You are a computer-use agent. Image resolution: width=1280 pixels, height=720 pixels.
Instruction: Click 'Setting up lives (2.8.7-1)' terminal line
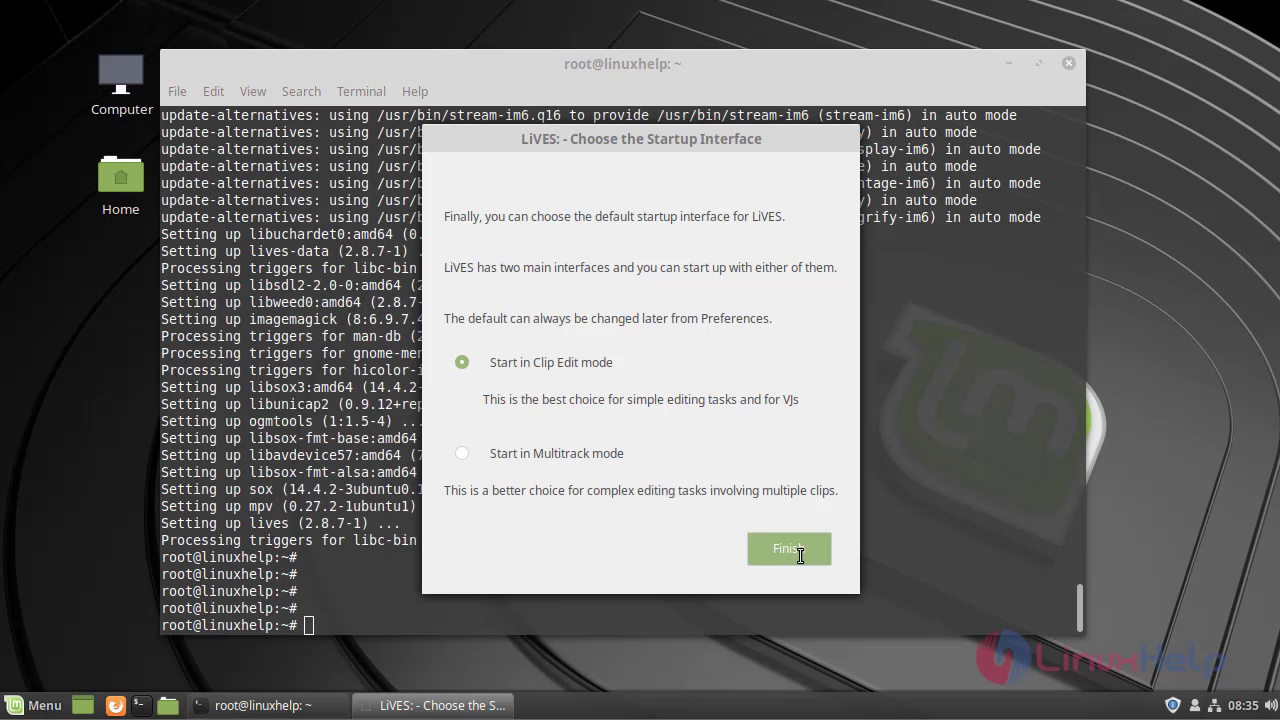tap(280, 523)
